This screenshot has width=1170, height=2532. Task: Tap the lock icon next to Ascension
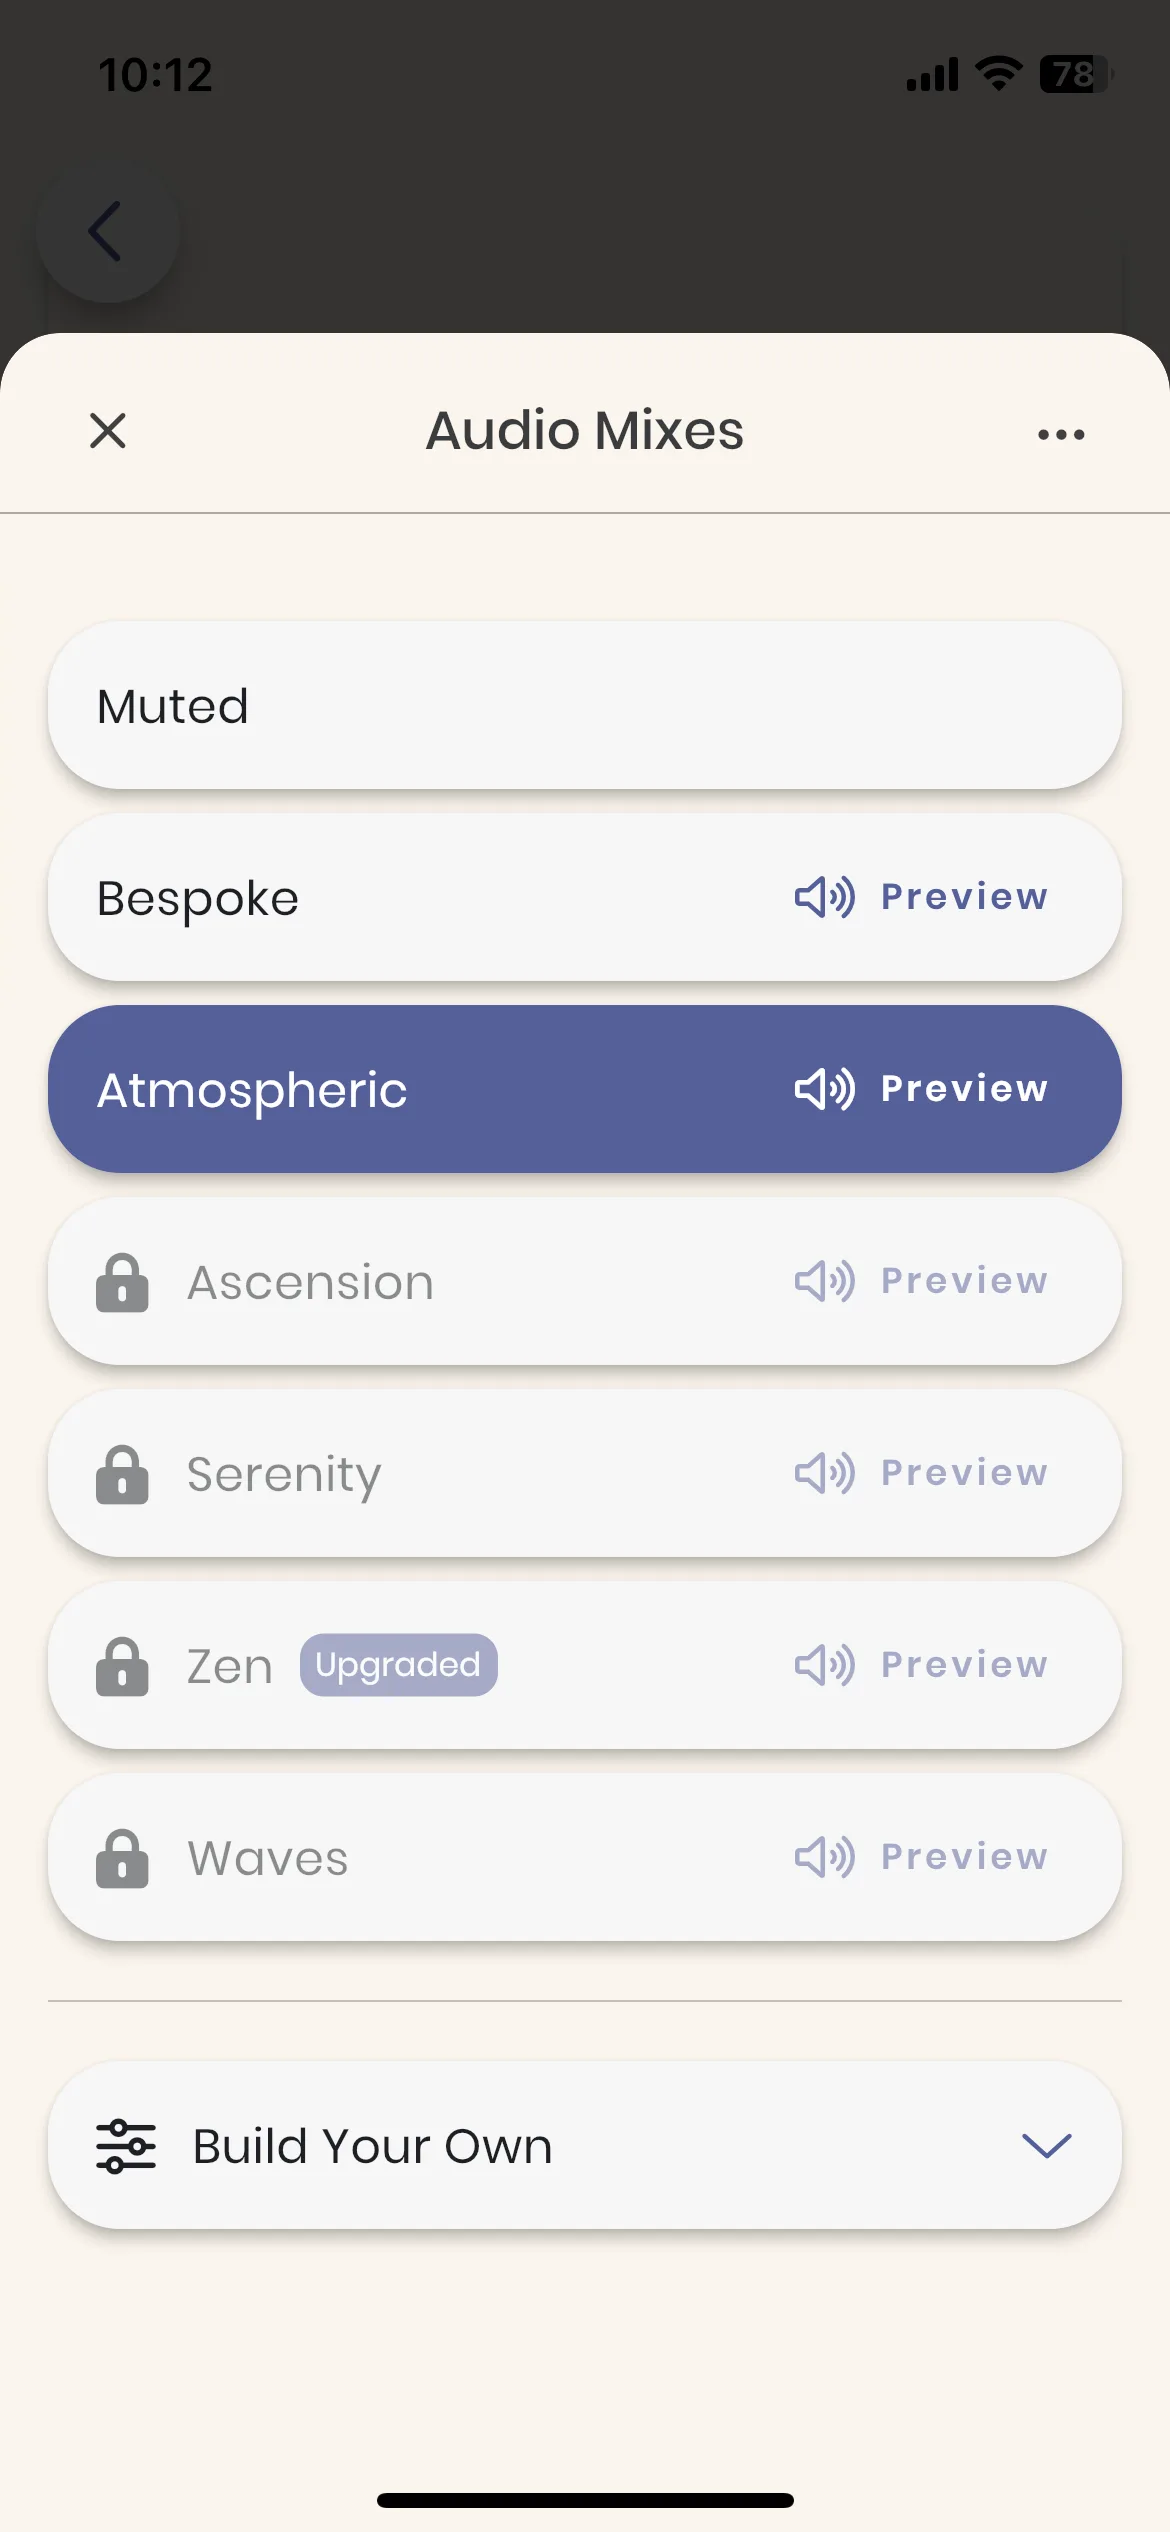pyautogui.click(x=122, y=1282)
